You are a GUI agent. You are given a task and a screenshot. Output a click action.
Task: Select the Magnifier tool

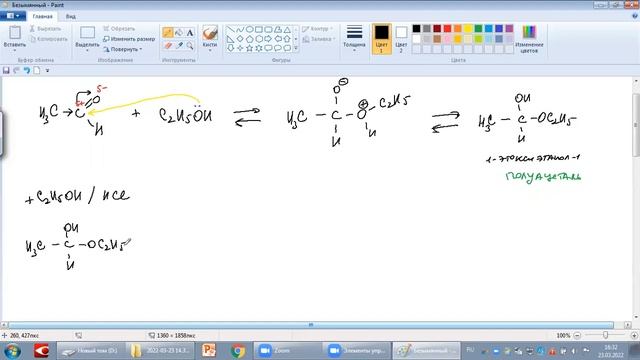click(190, 46)
